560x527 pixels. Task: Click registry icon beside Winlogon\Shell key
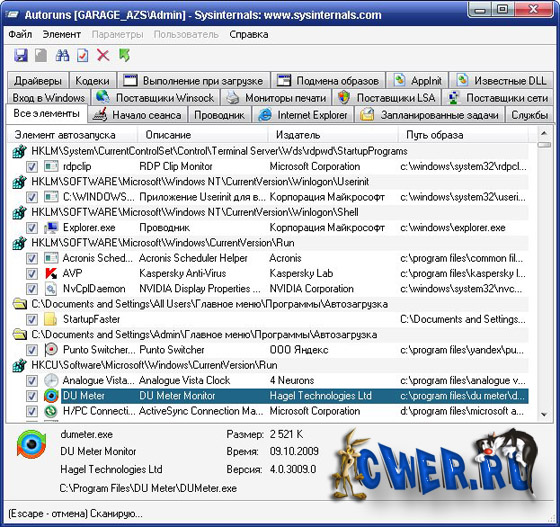point(20,212)
